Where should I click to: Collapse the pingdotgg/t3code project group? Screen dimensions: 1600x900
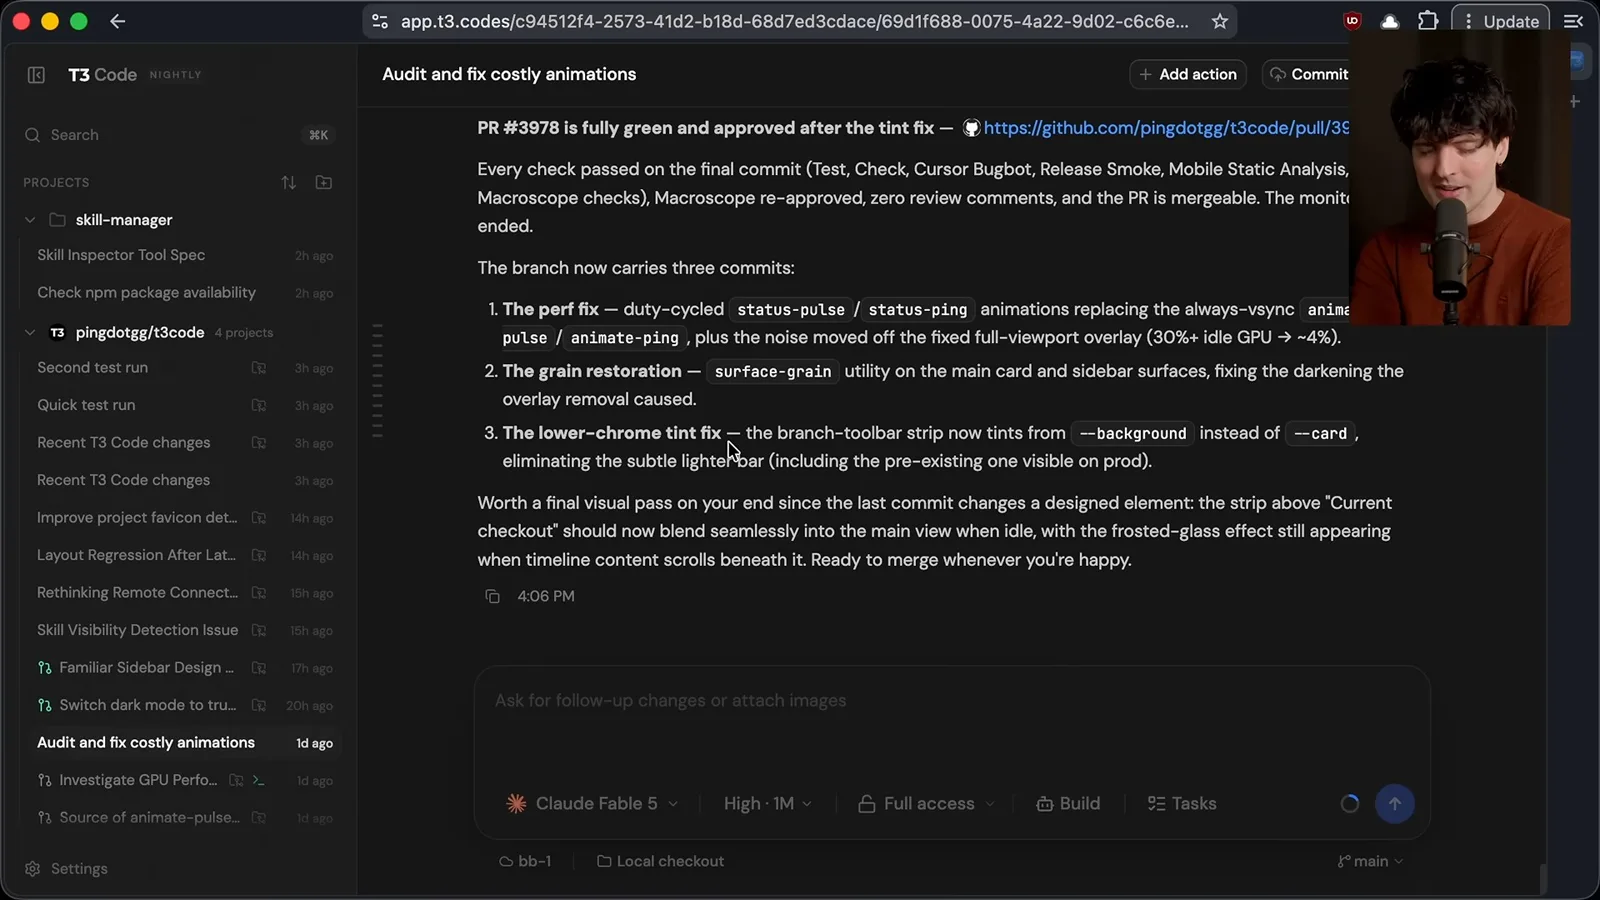click(30, 333)
